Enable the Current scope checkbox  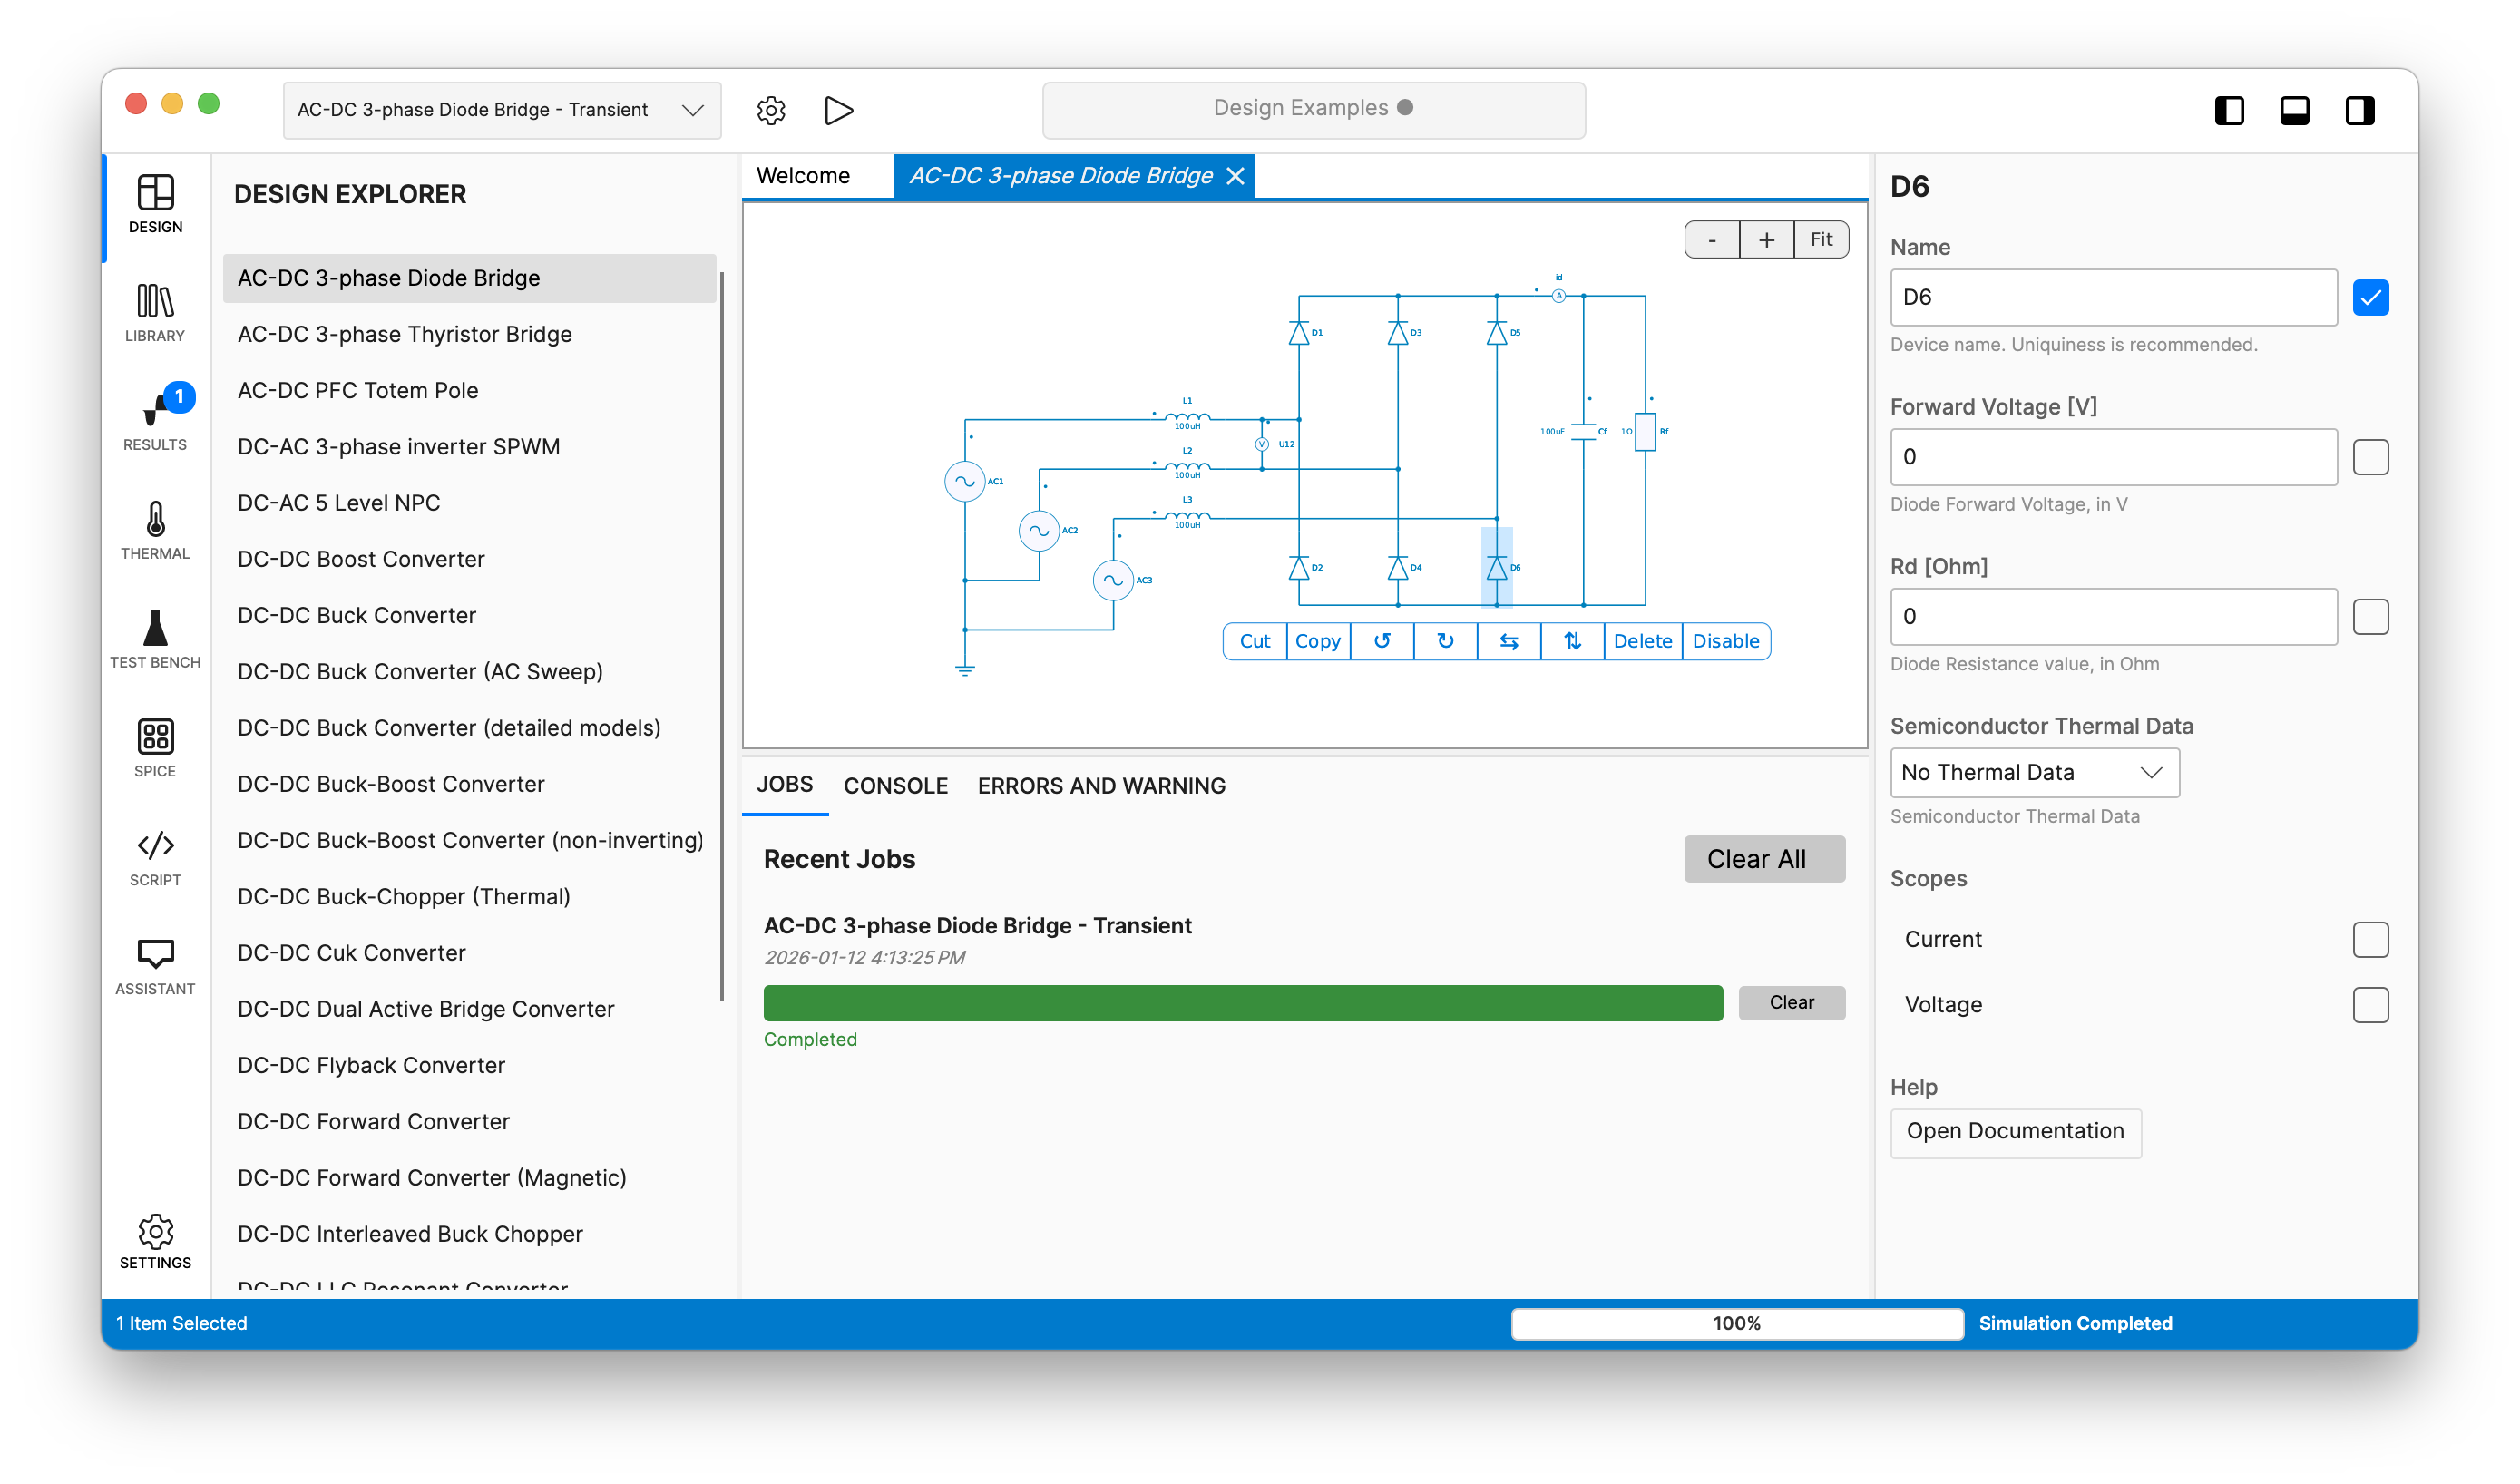(2369, 939)
